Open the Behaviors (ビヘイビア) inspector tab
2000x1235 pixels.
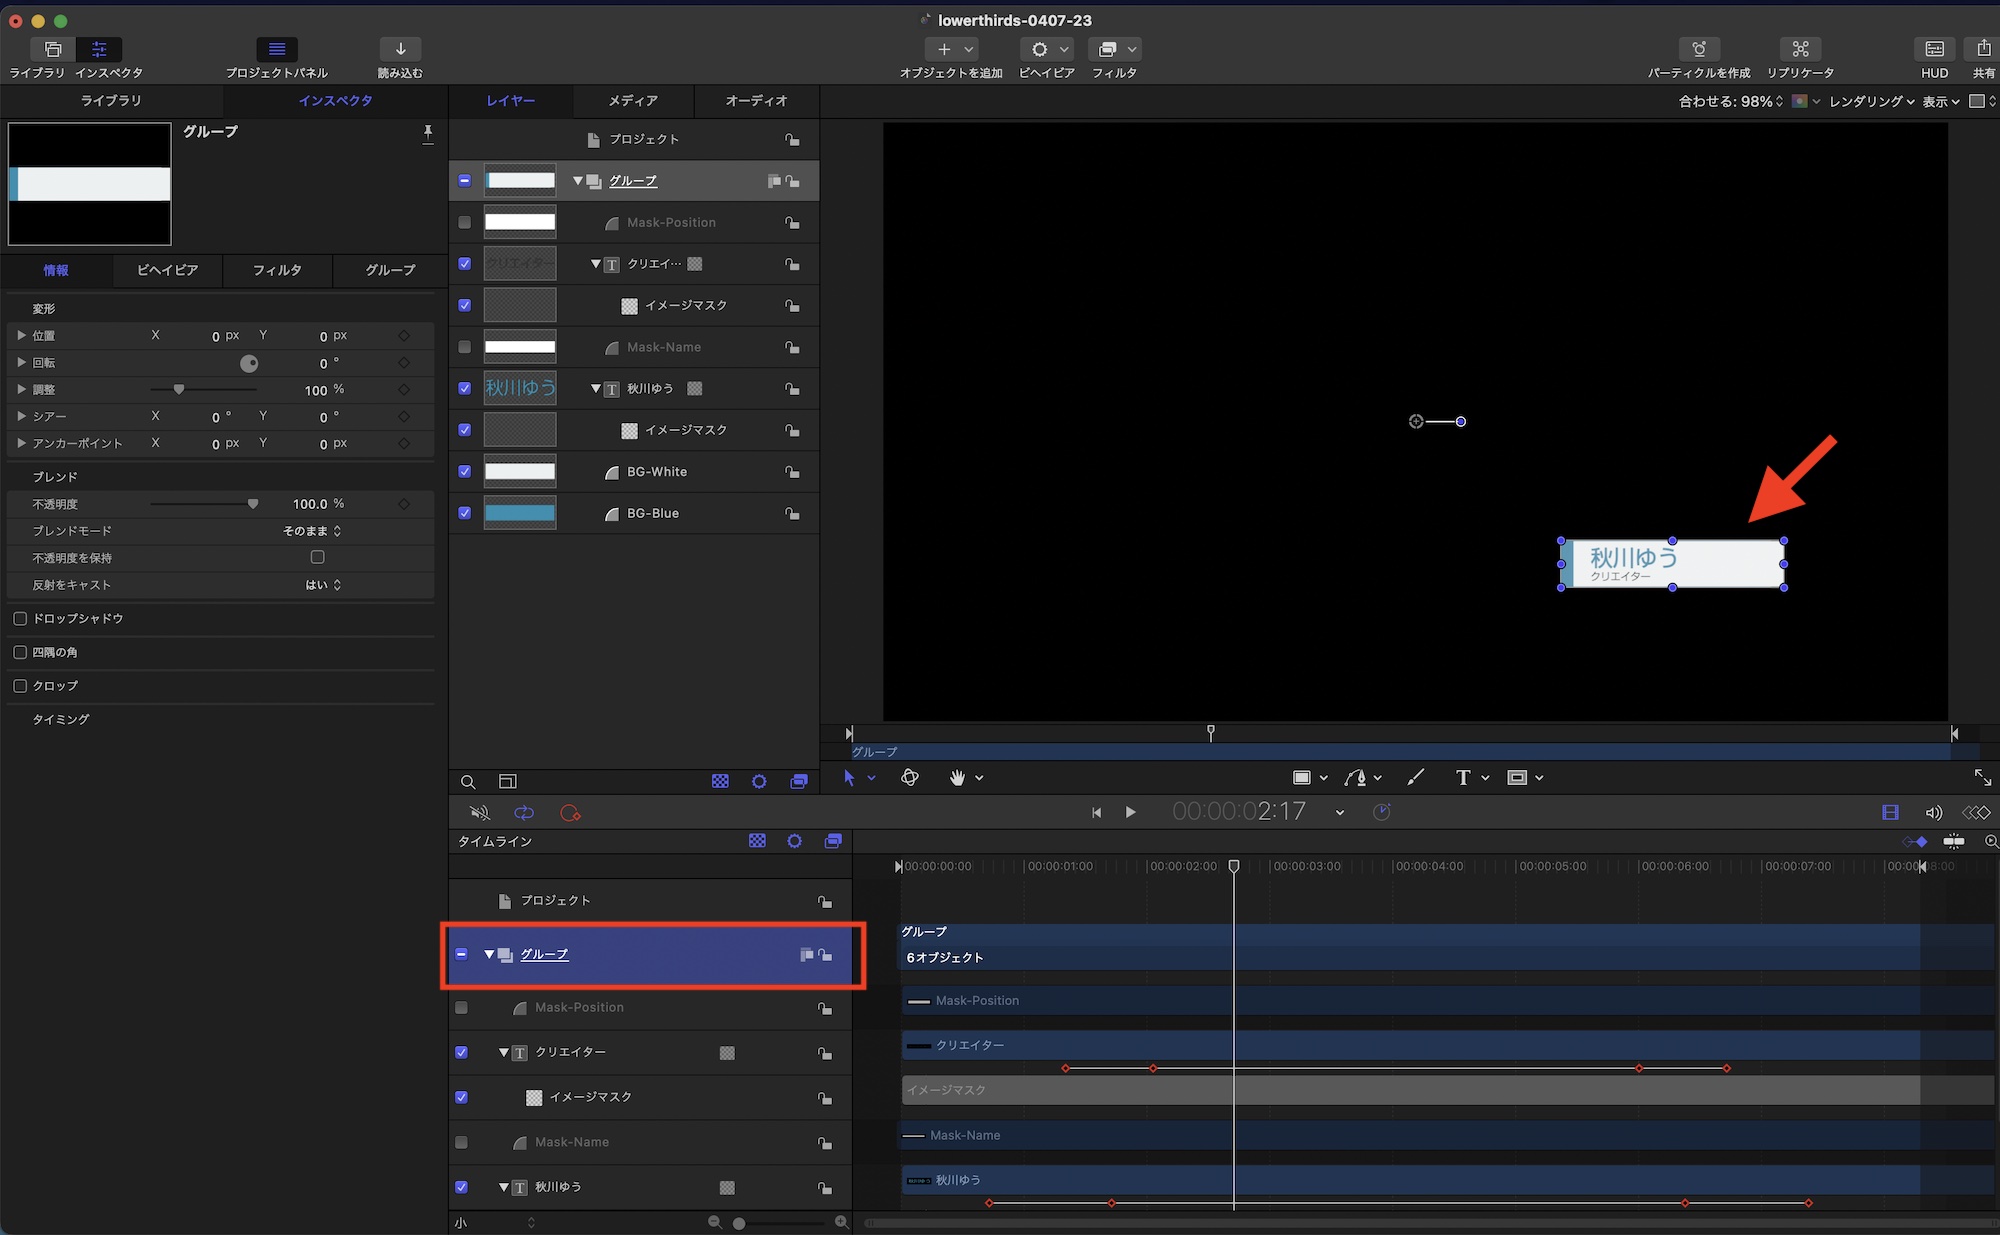coord(167,270)
